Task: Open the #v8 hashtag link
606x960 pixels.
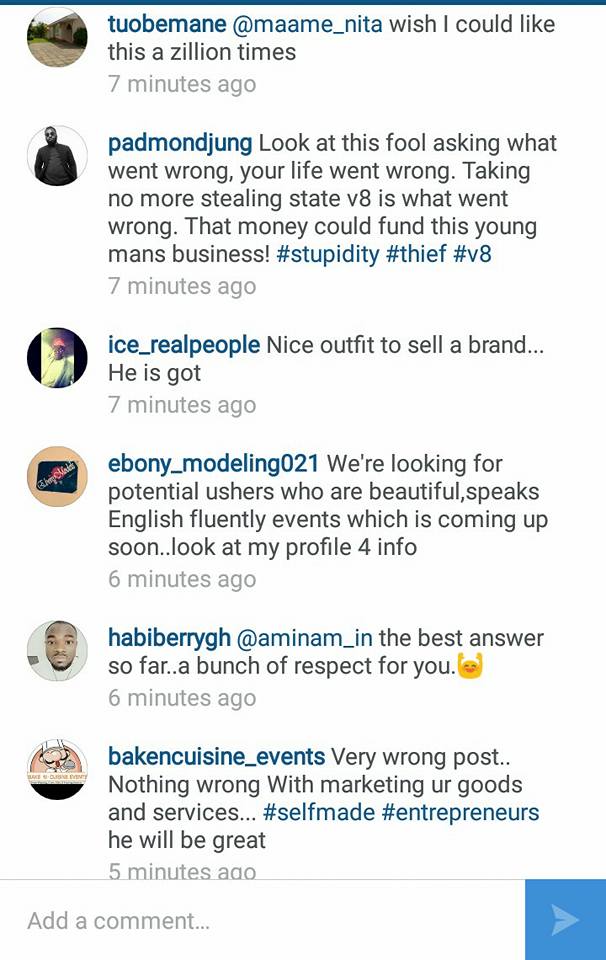Action: 472,254
